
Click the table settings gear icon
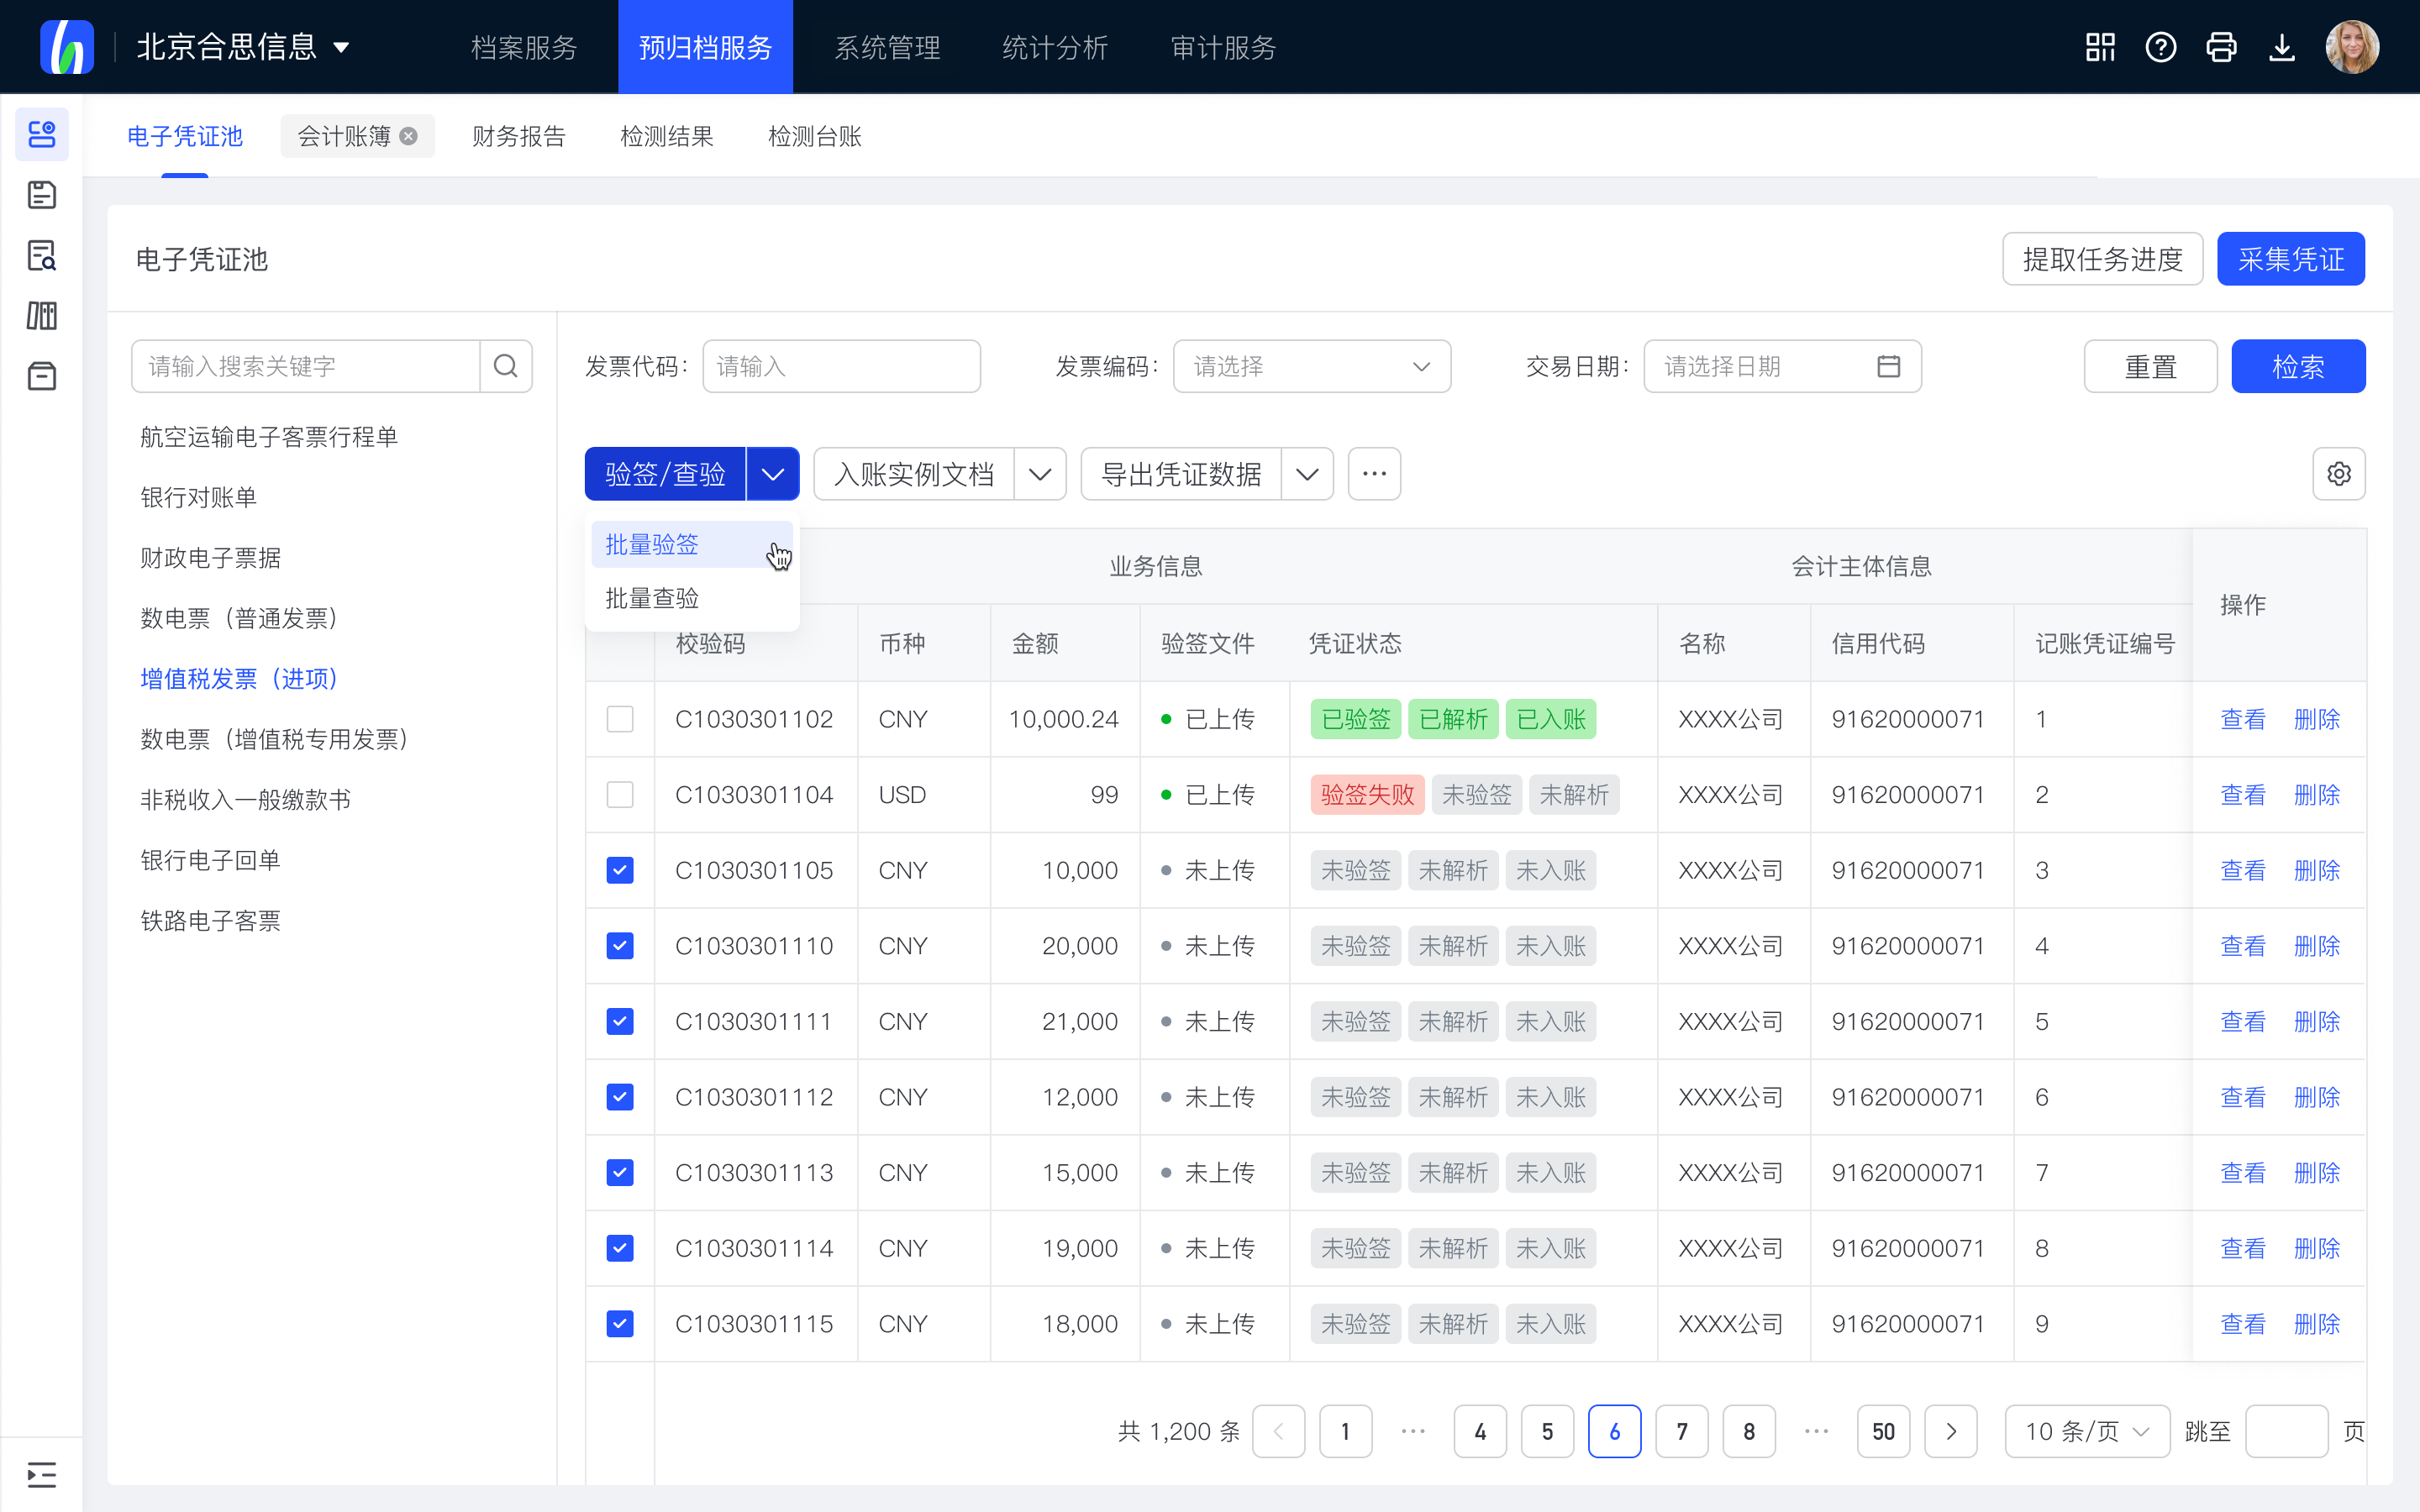coord(2338,474)
